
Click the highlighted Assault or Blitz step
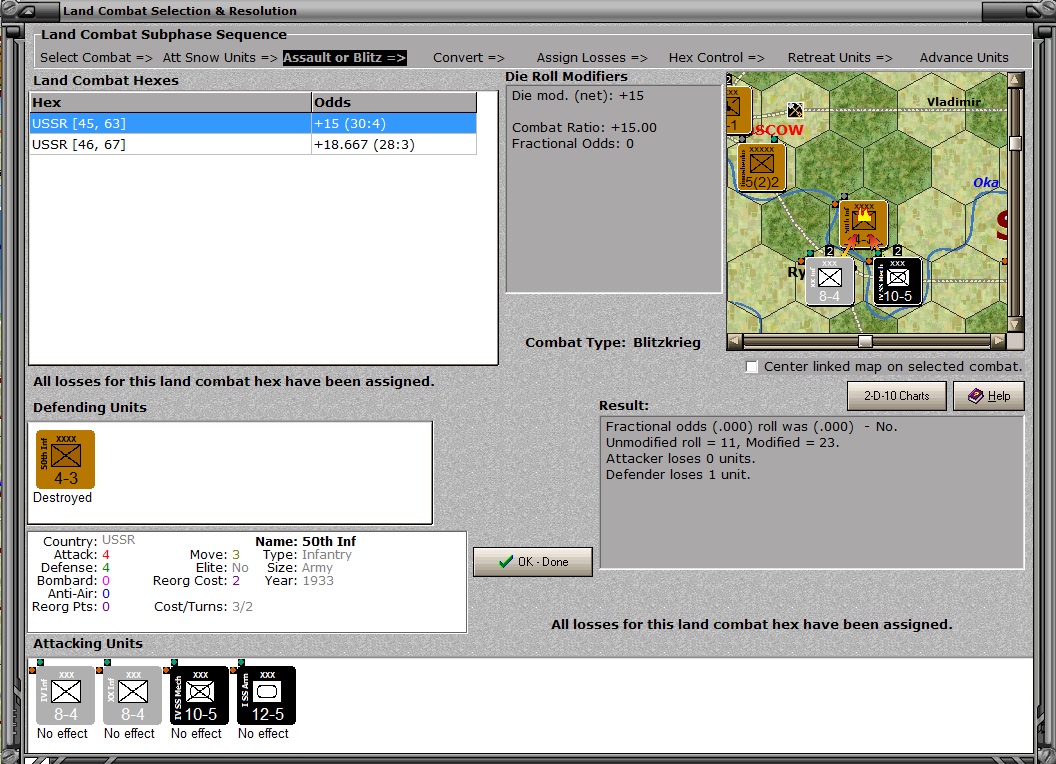pyautogui.click(x=344, y=58)
